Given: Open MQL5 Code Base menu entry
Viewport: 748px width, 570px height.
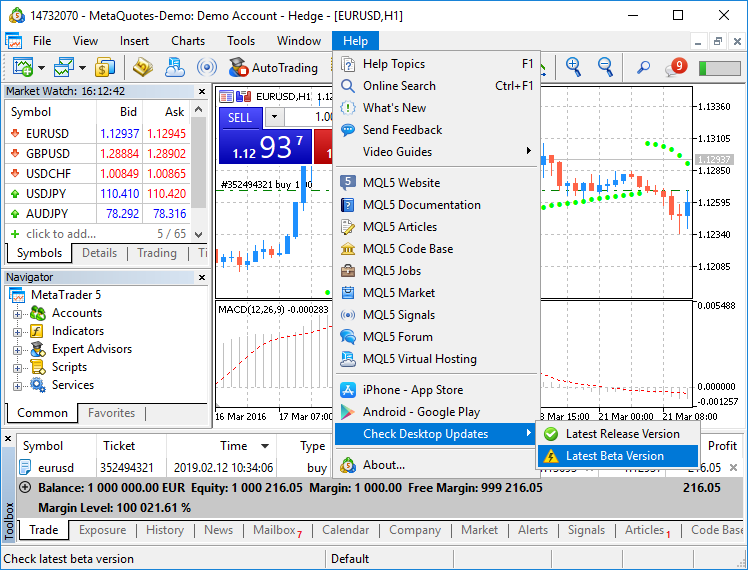Looking at the screenshot, I should click(437, 249).
